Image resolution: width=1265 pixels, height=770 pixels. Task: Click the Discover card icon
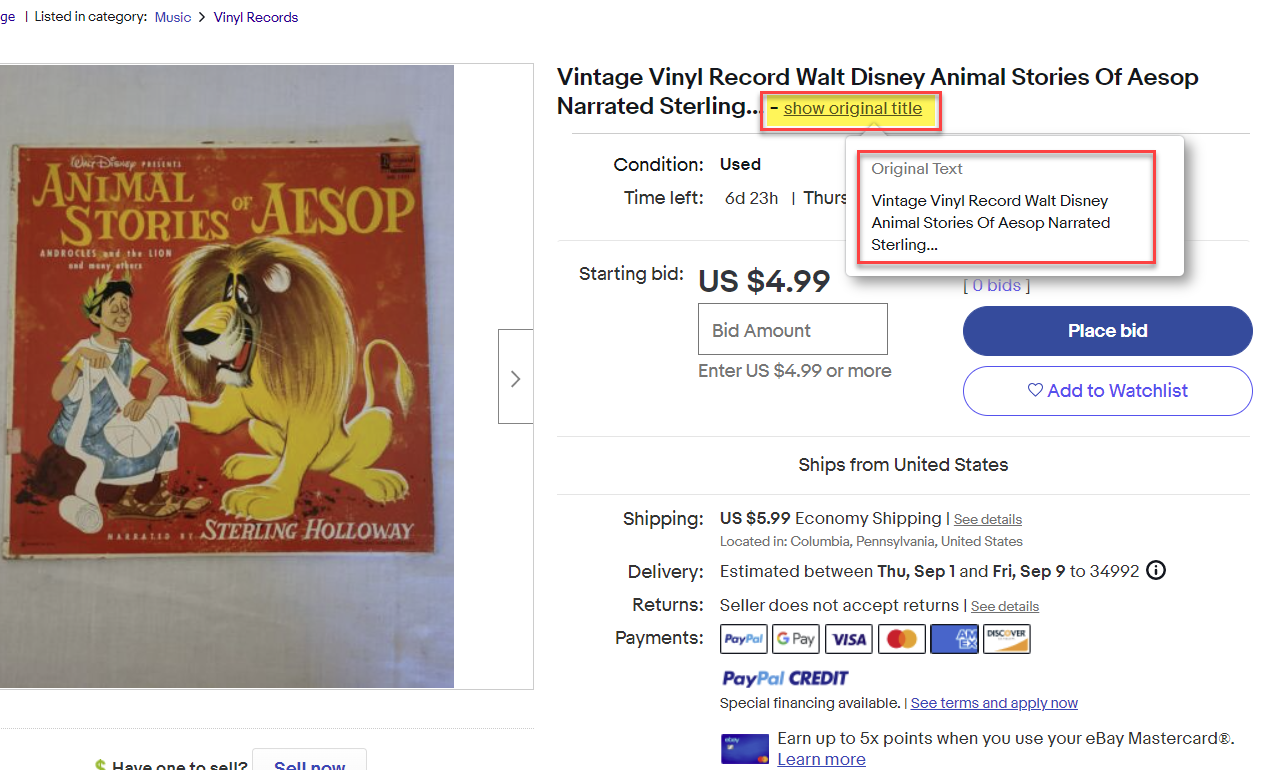coord(1007,639)
